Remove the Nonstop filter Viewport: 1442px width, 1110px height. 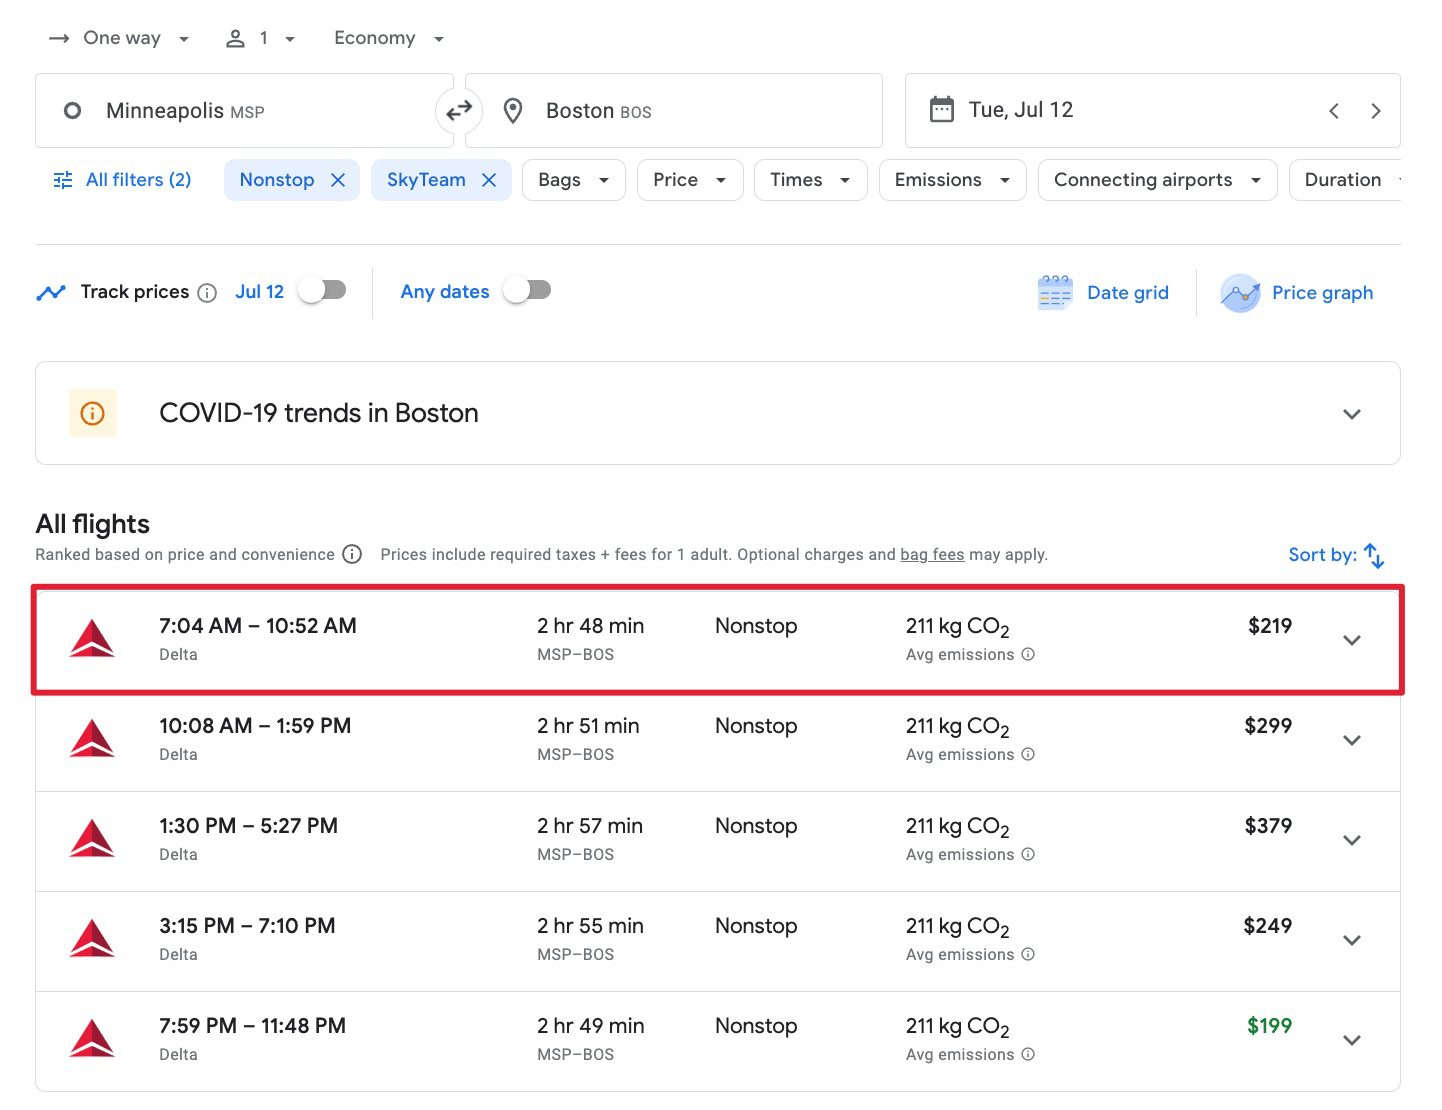click(x=338, y=180)
